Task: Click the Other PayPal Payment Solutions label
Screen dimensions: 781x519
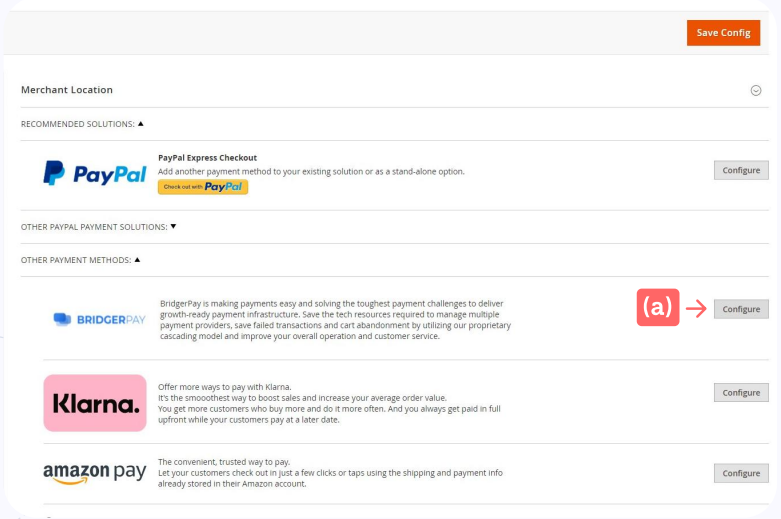Action: pyautogui.click(x=94, y=227)
